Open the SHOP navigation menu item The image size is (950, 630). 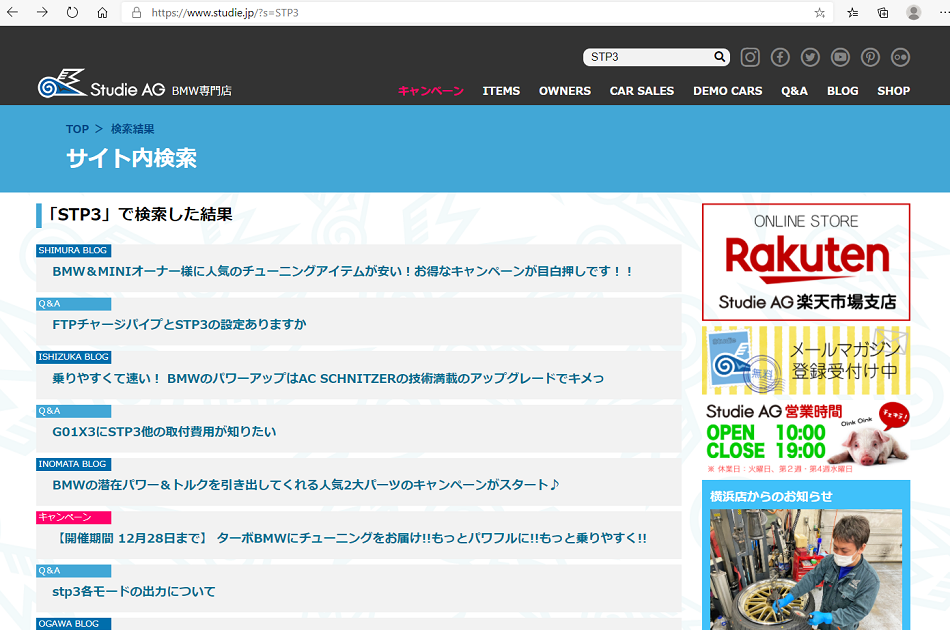pos(894,91)
